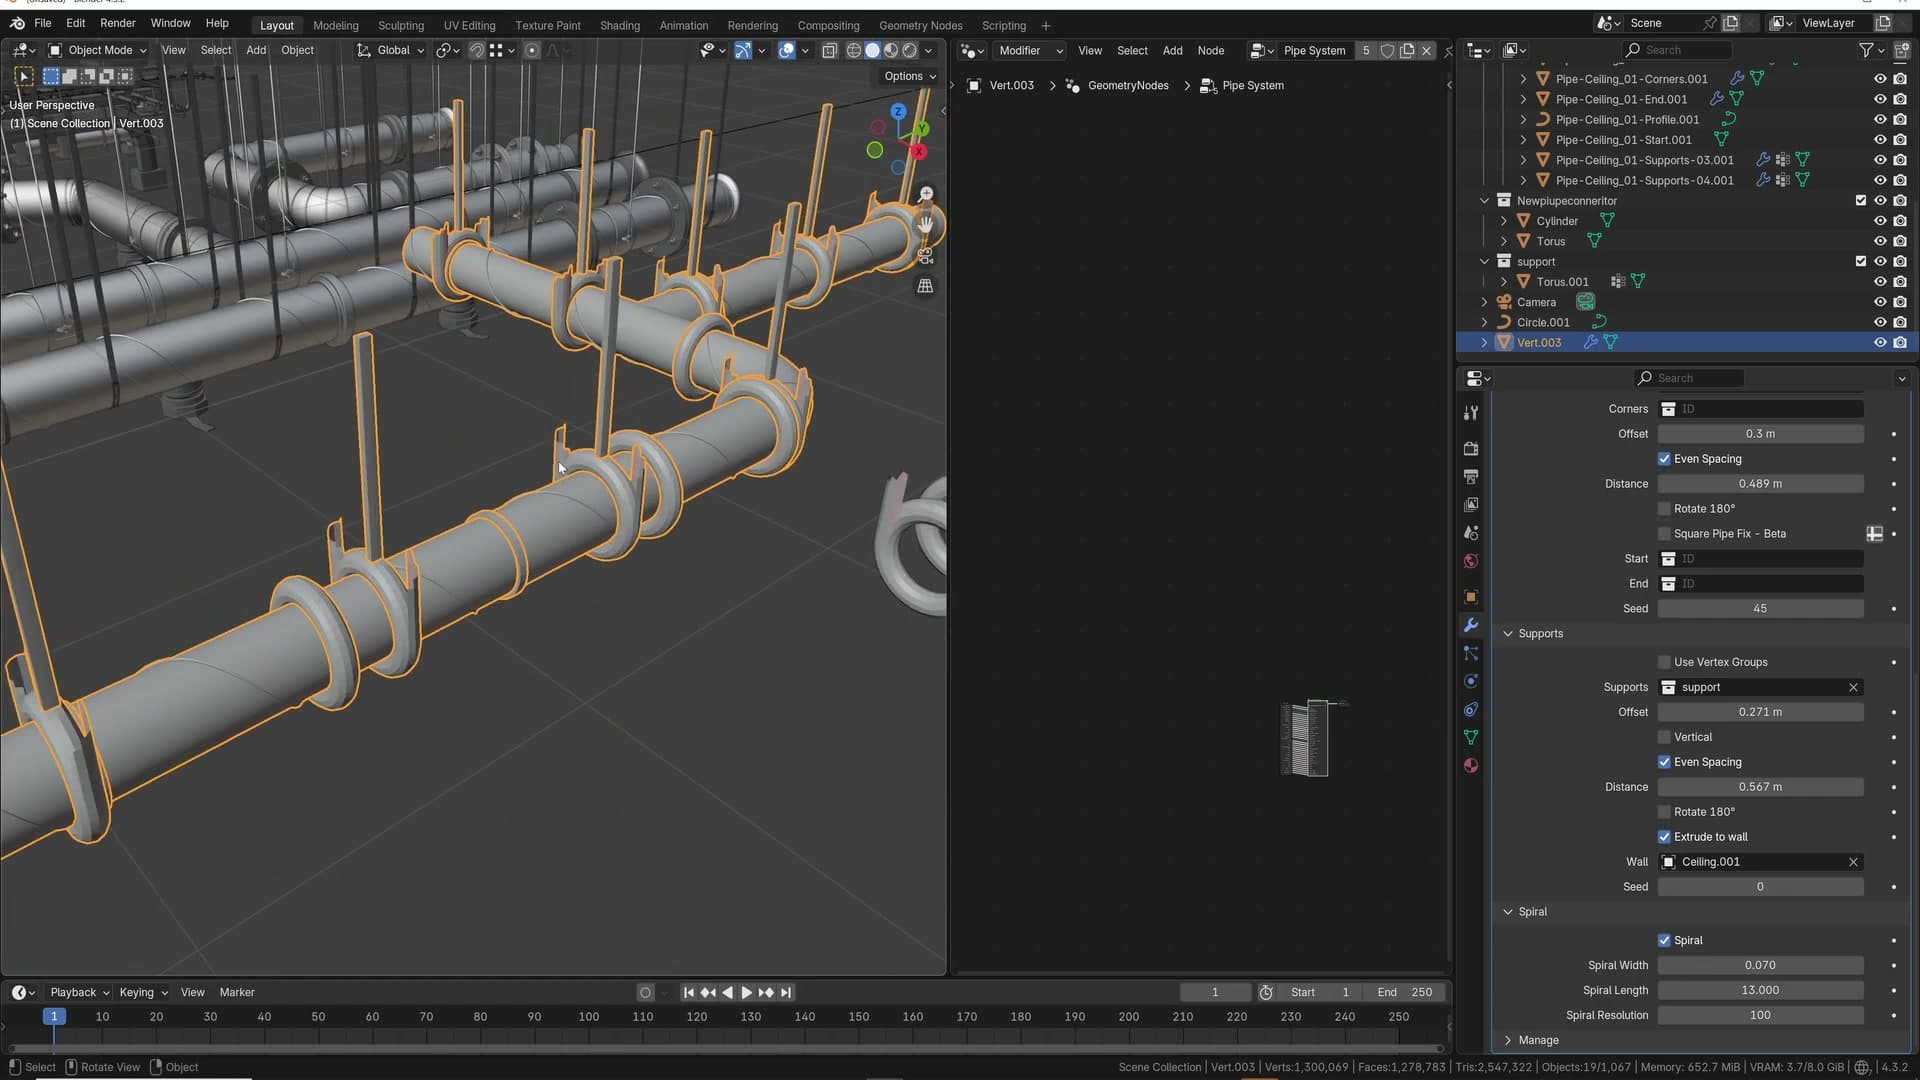Image resolution: width=1920 pixels, height=1080 pixels.
Task: Click the current frame marker on timeline
Action: pyautogui.click(x=54, y=1017)
